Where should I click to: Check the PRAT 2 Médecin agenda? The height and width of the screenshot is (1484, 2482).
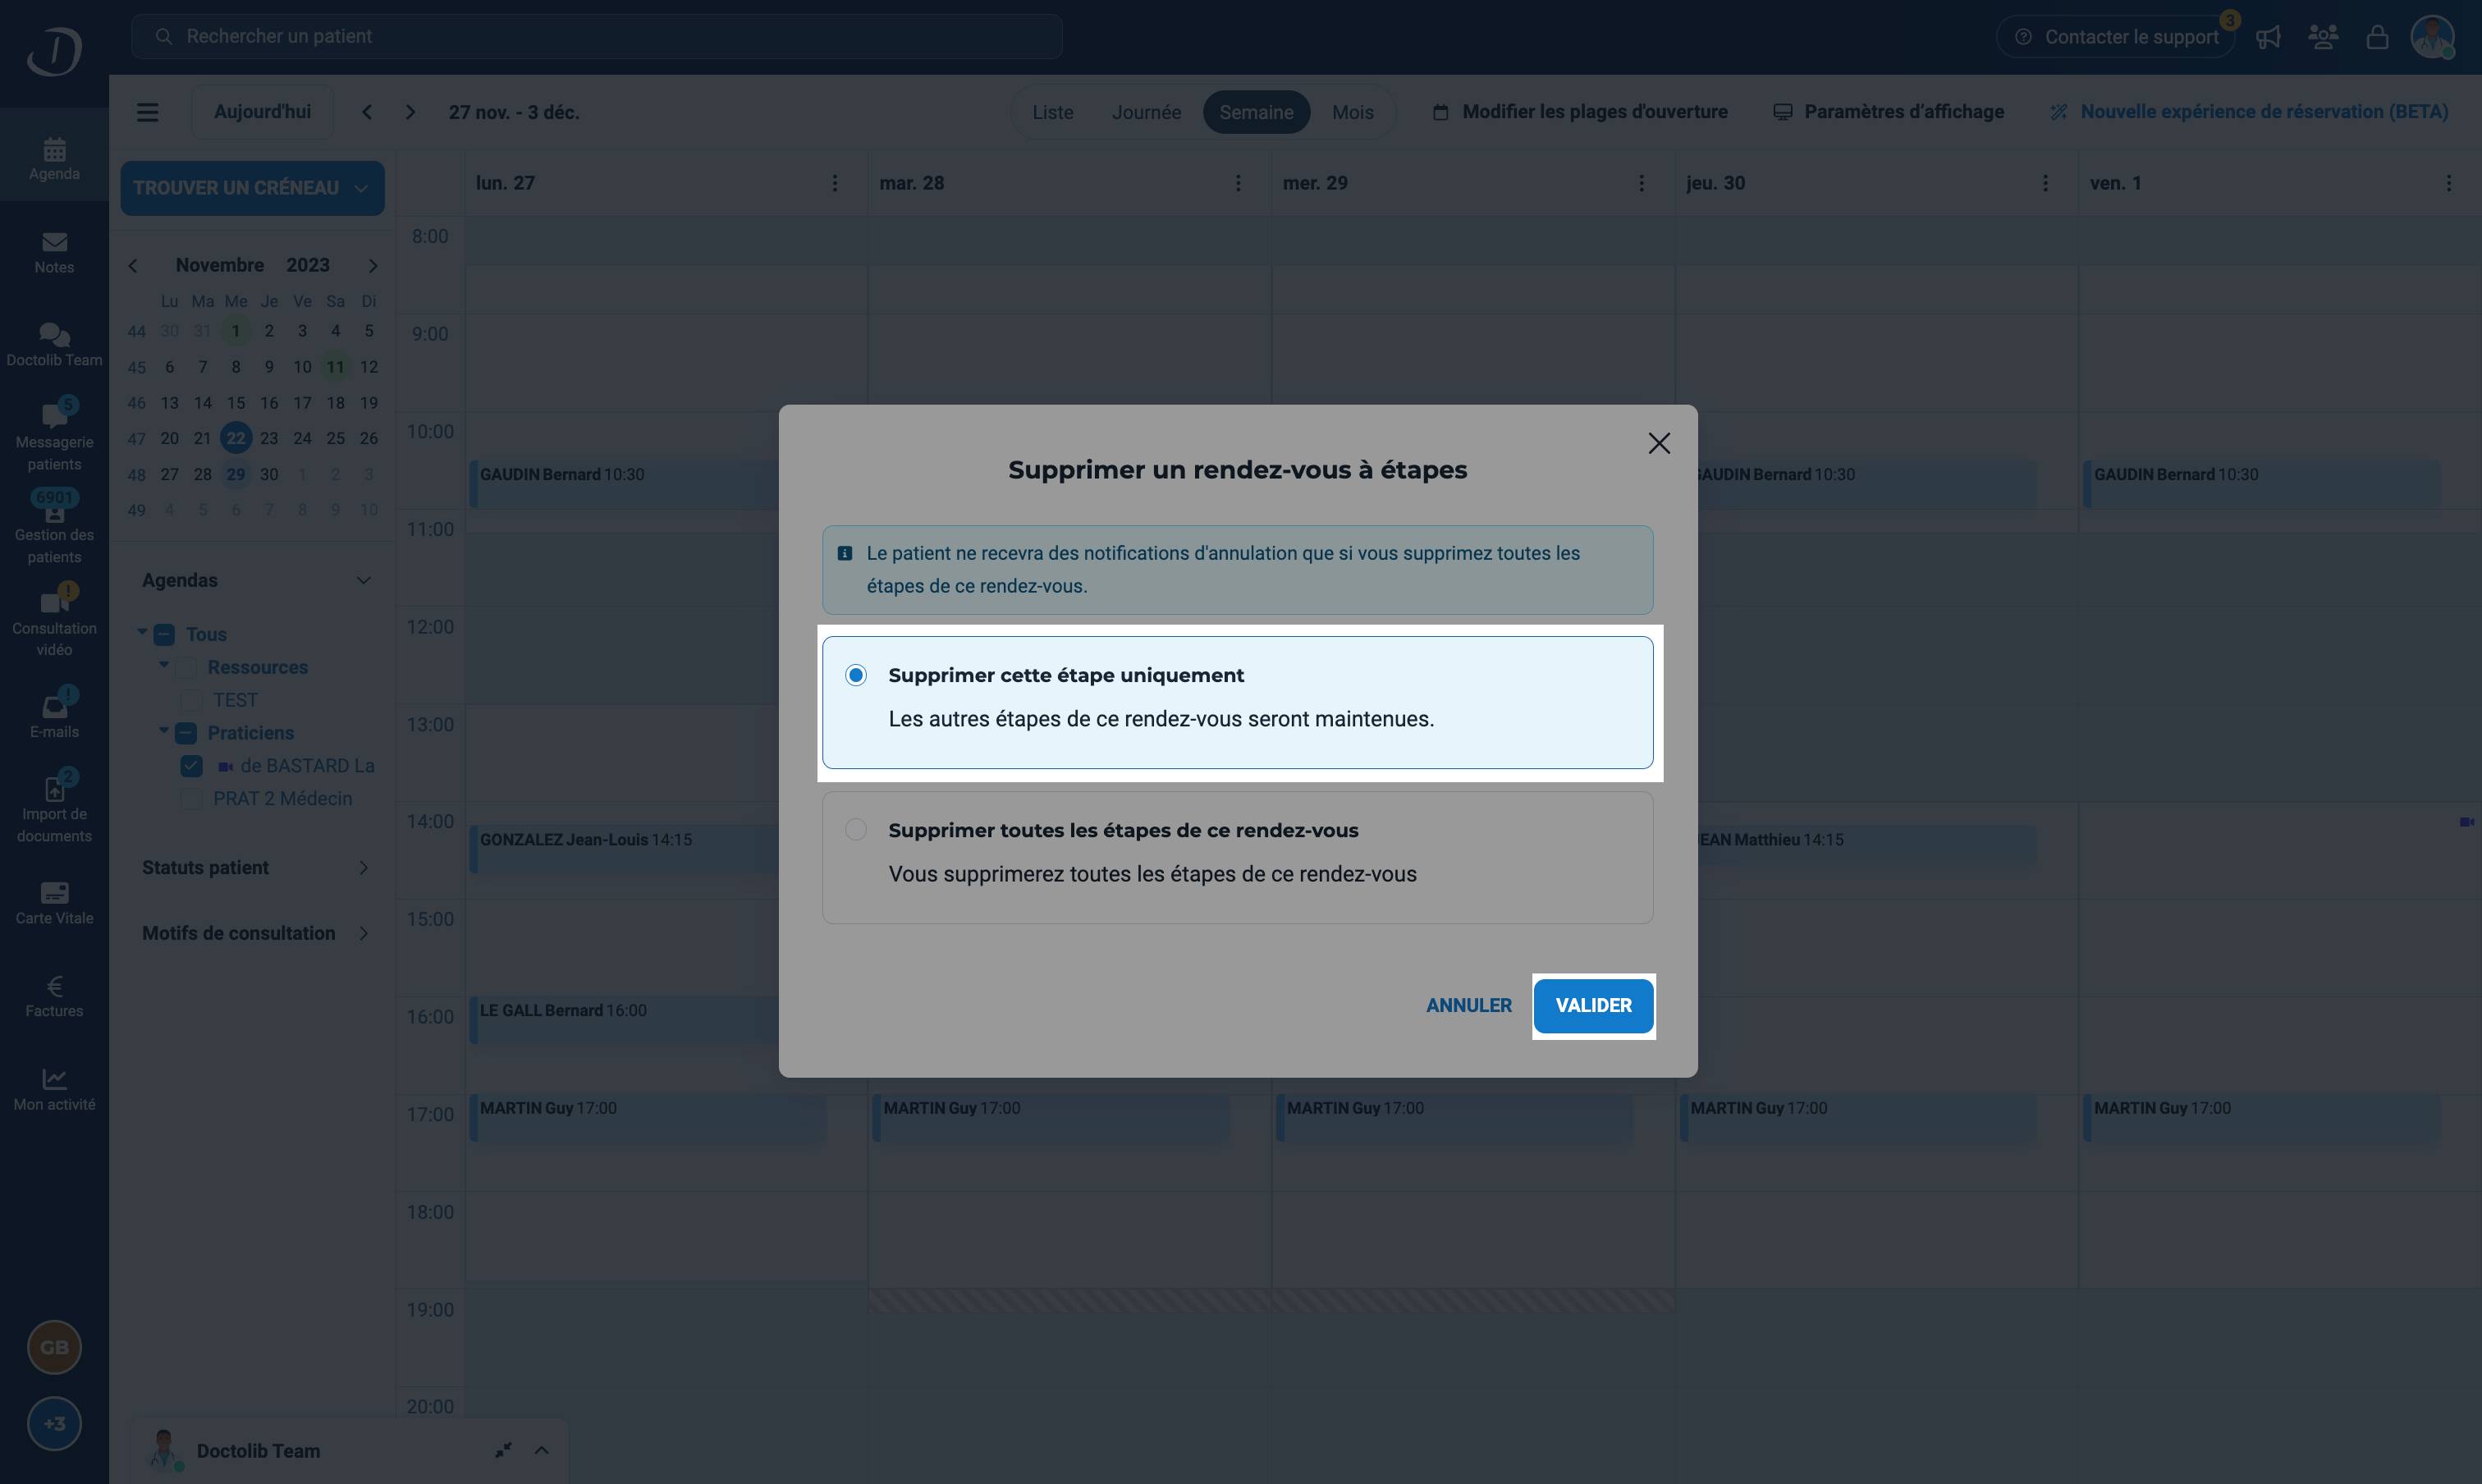(191, 799)
